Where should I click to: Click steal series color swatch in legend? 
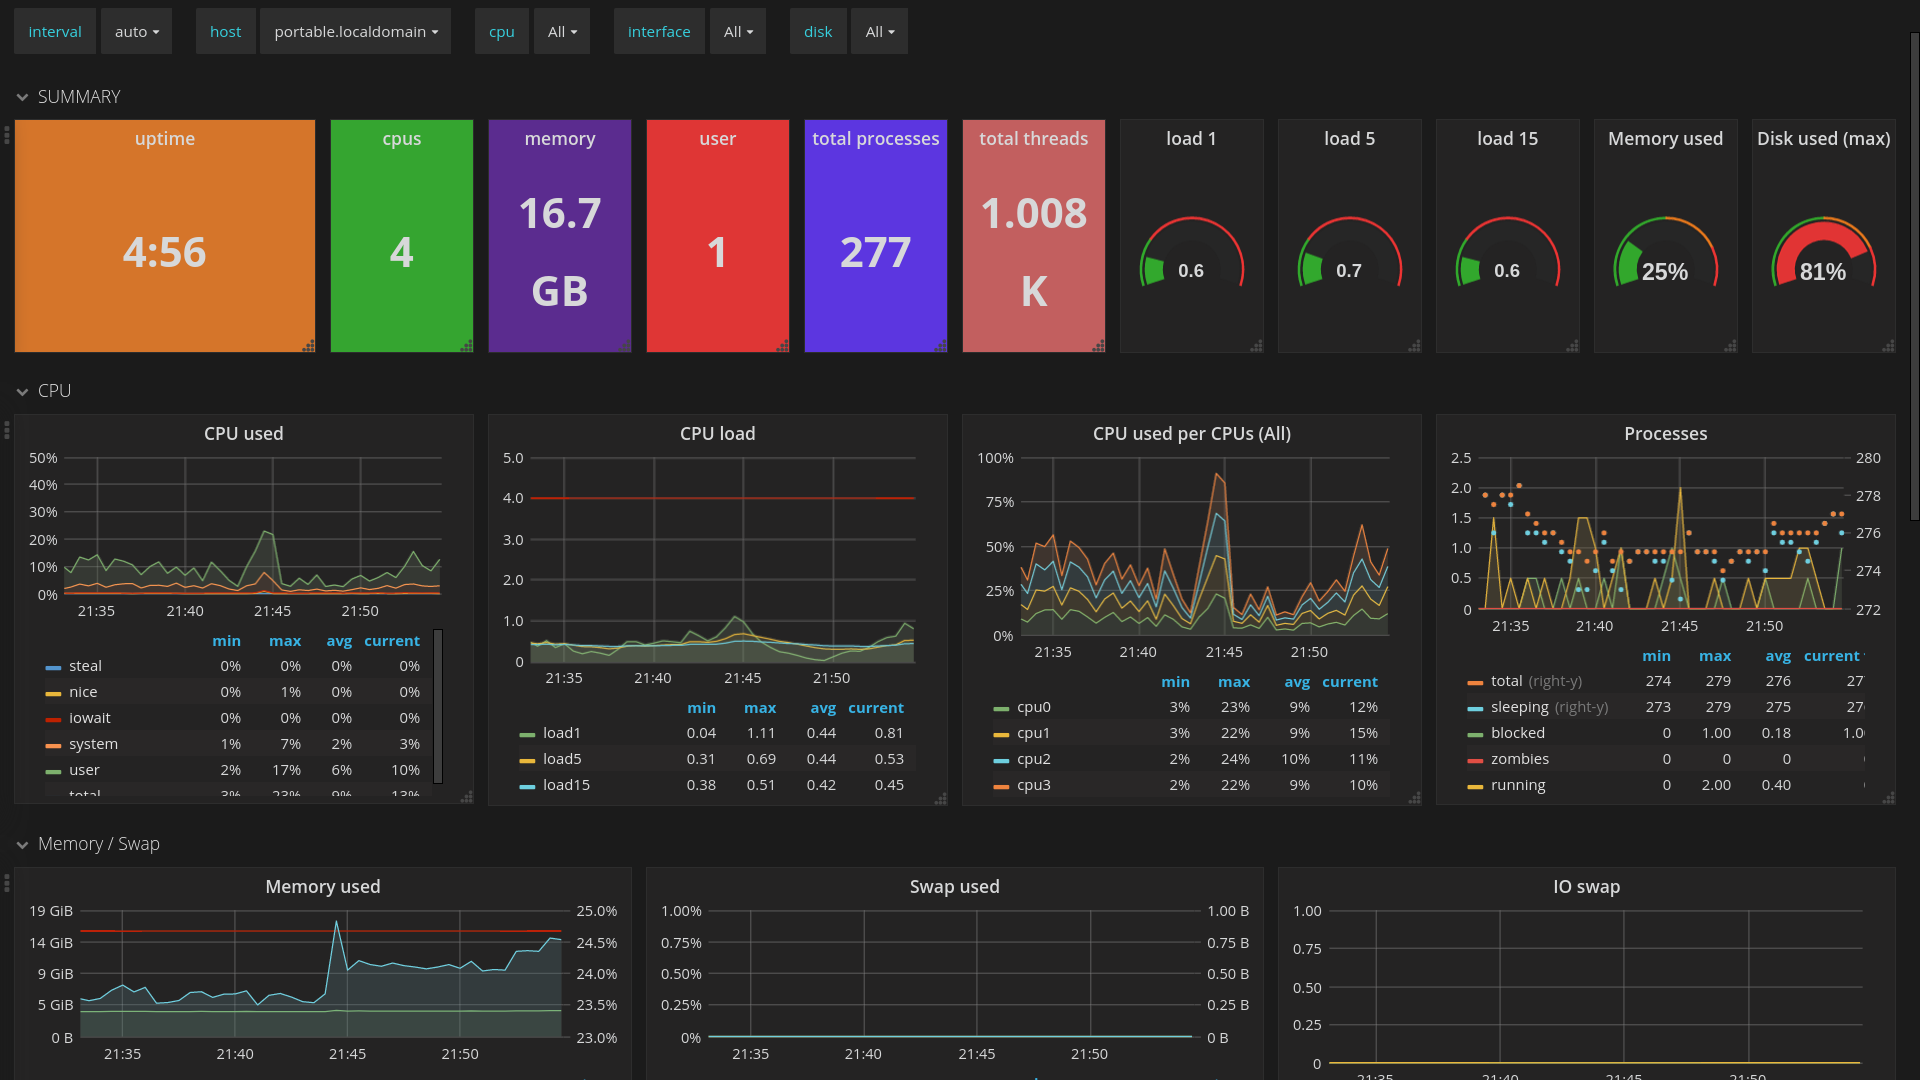click(x=53, y=667)
